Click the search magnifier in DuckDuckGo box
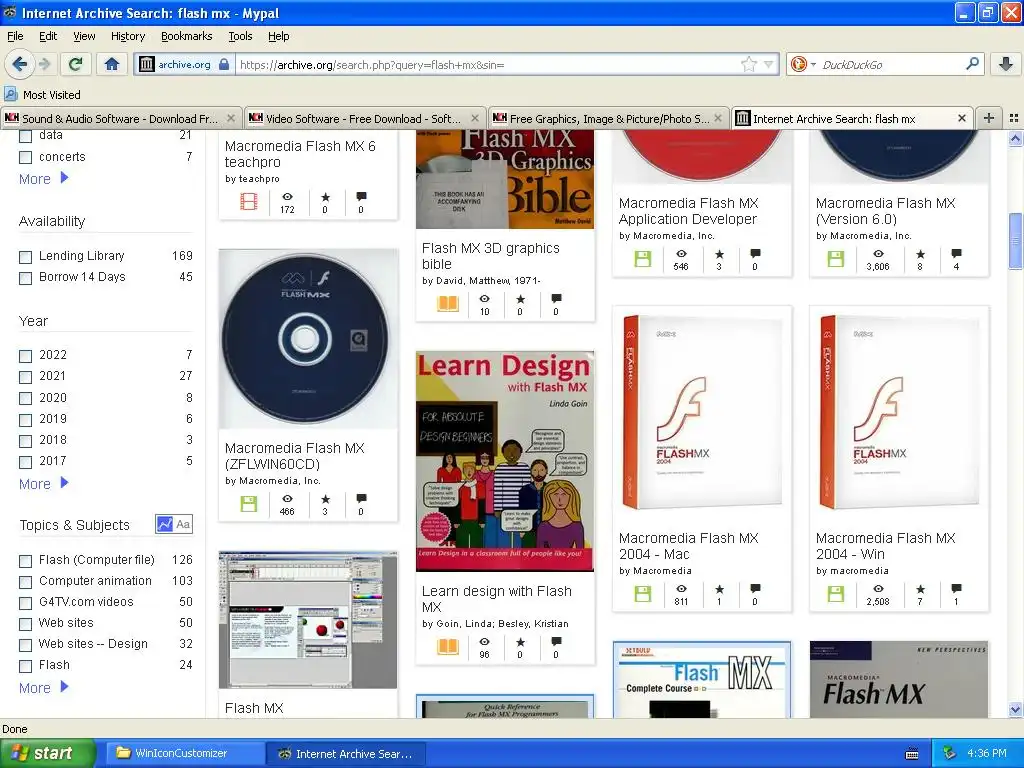Screen dimensions: 1024x768 (972, 64)
